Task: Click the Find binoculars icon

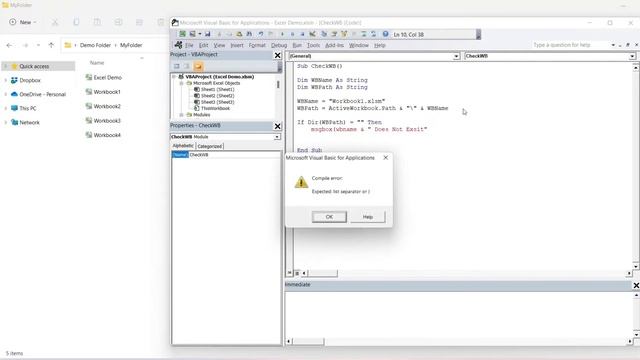Action: point(249,34)
